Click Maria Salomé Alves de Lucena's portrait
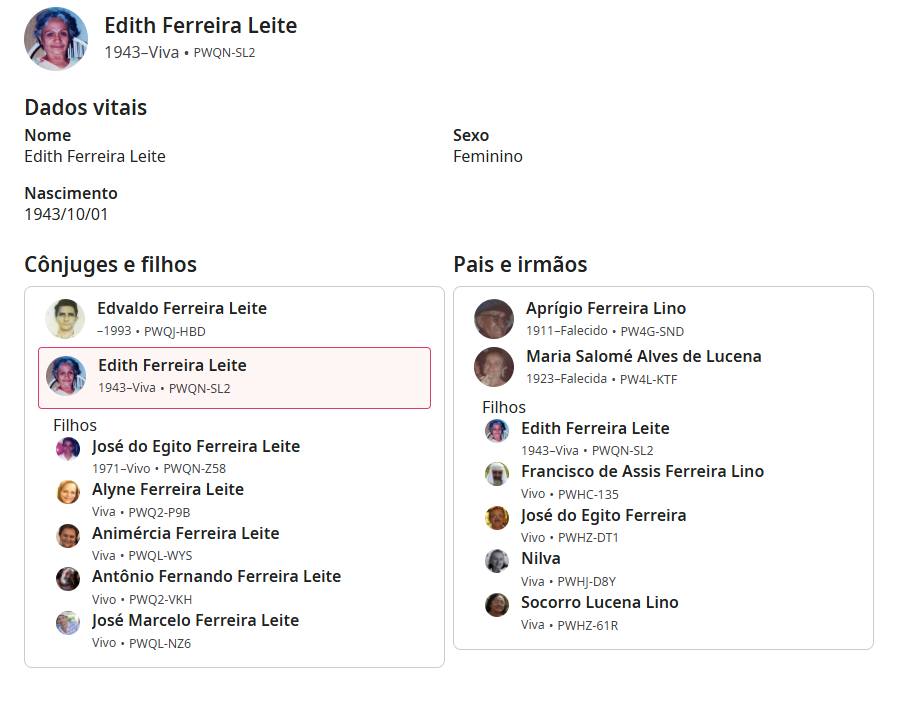This screenshot has width=899, height=716. pos(494,367)
